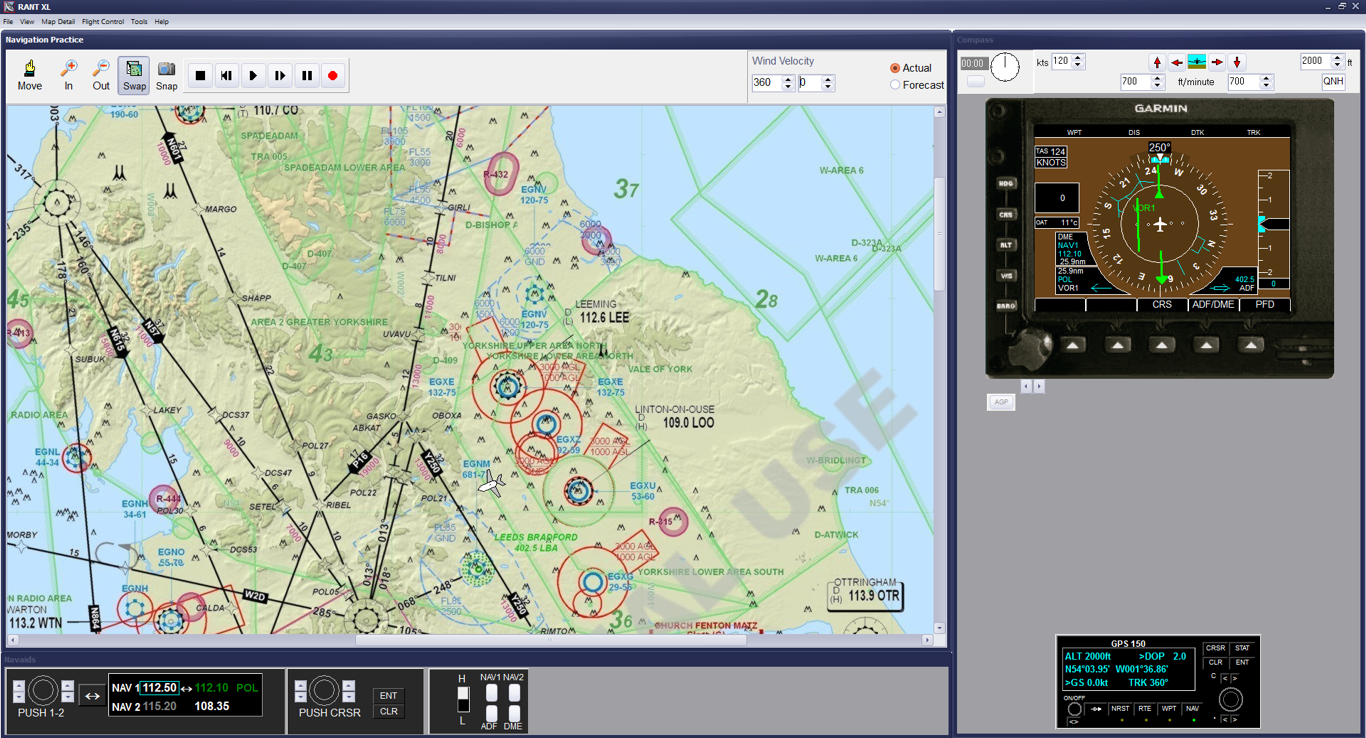Click the red turn left arrow

pyautogui.click(x=1177, y=62)
